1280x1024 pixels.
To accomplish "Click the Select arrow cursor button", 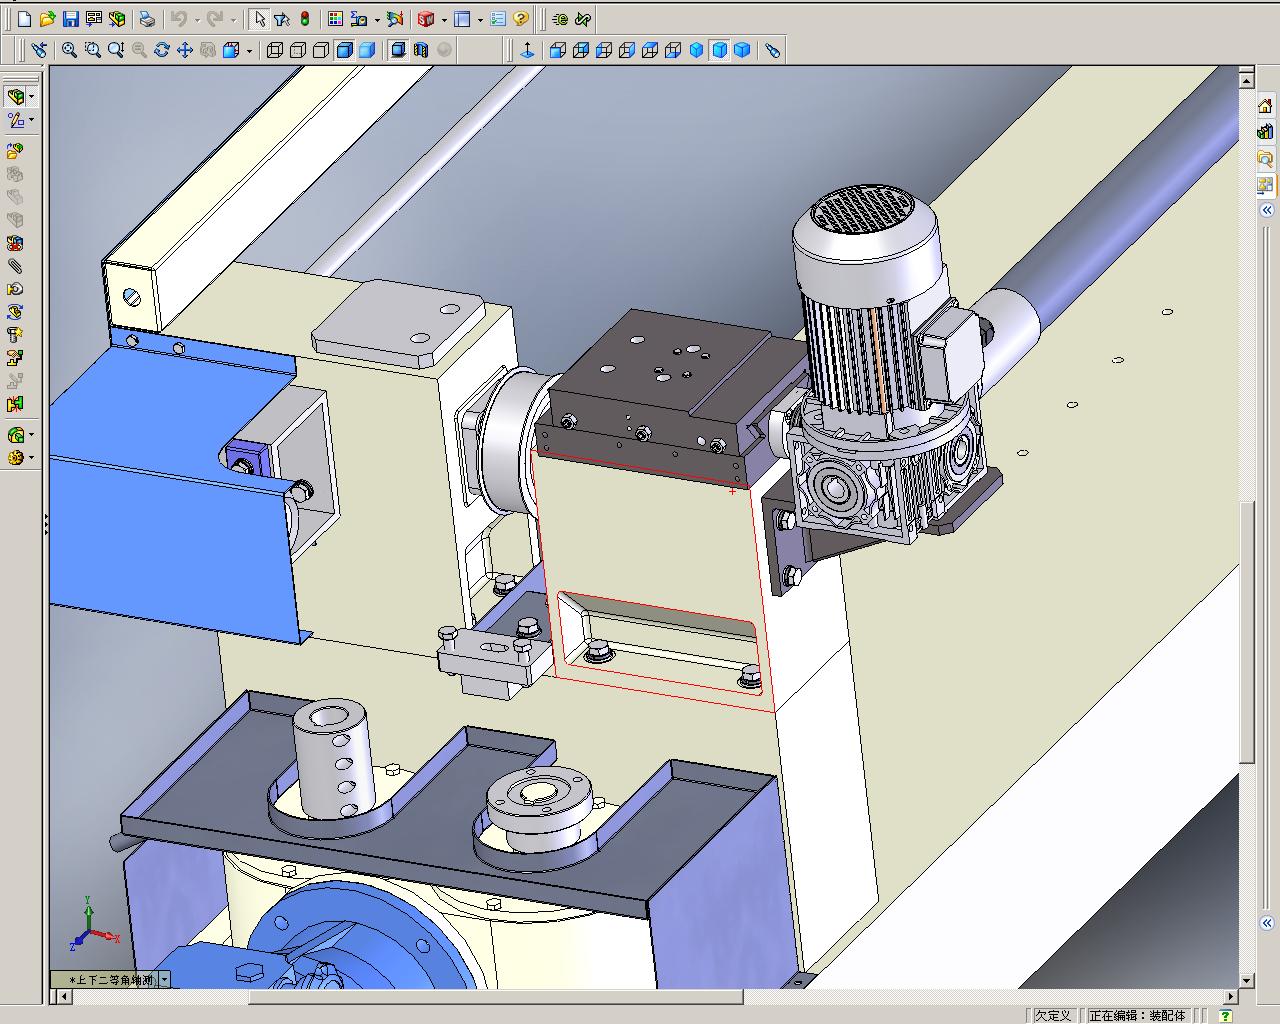I will click(x=259, y=19).
